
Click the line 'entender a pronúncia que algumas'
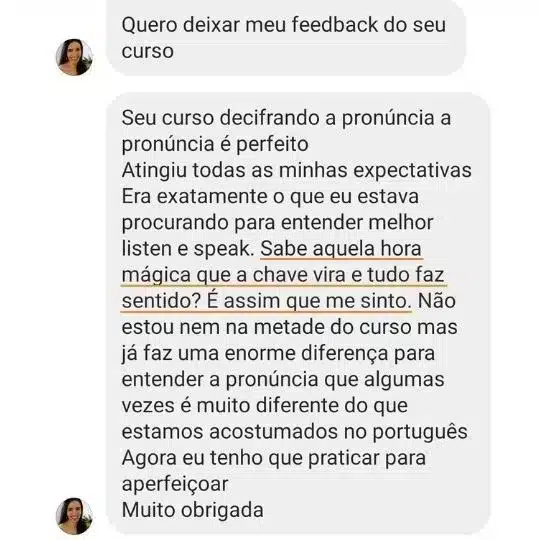click(283, 380)
